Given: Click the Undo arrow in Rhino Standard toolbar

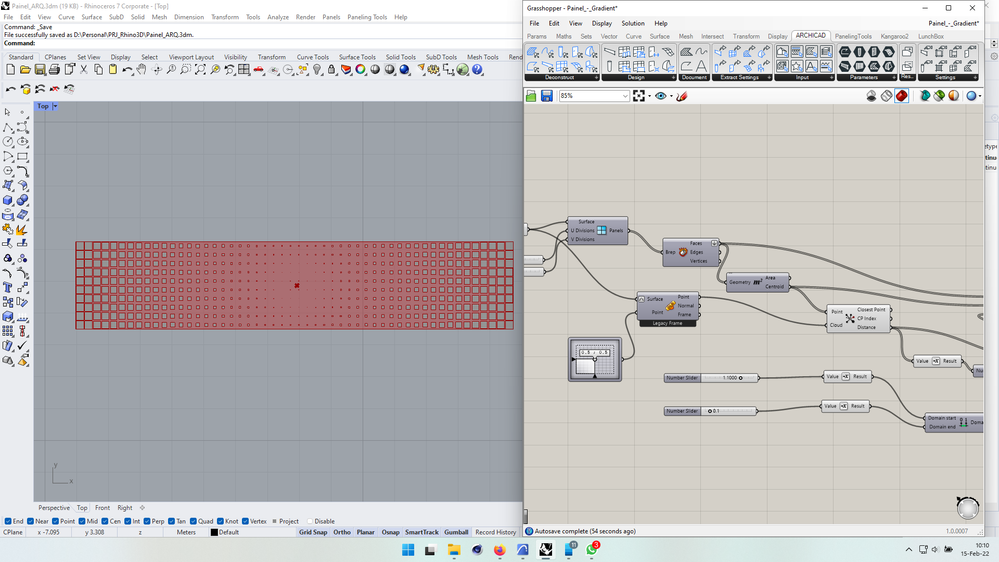Looking at the screenshot, I should (x=127, y=69).
